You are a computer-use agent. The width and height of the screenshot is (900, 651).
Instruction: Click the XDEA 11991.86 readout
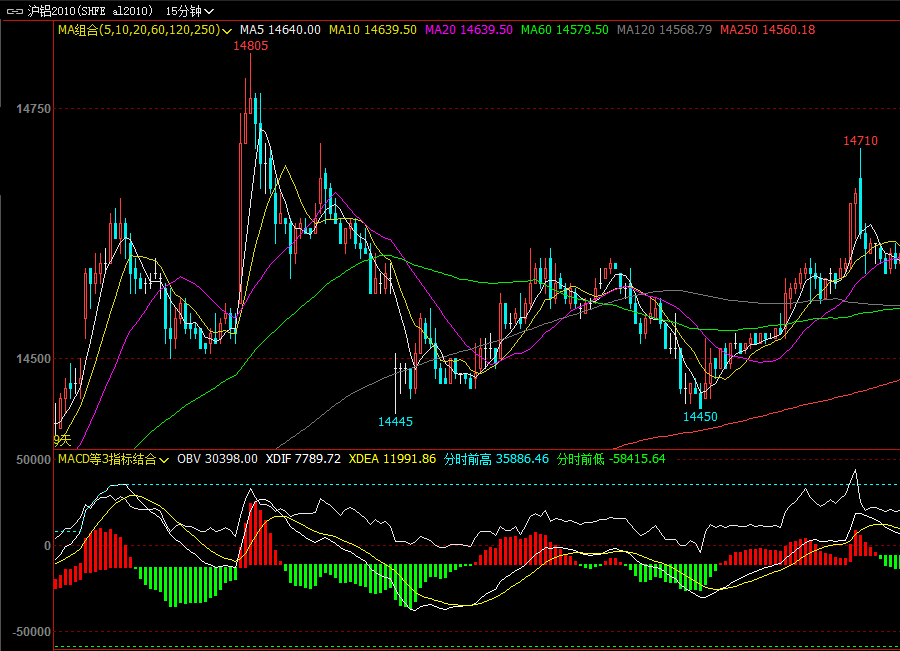(392, 459)
